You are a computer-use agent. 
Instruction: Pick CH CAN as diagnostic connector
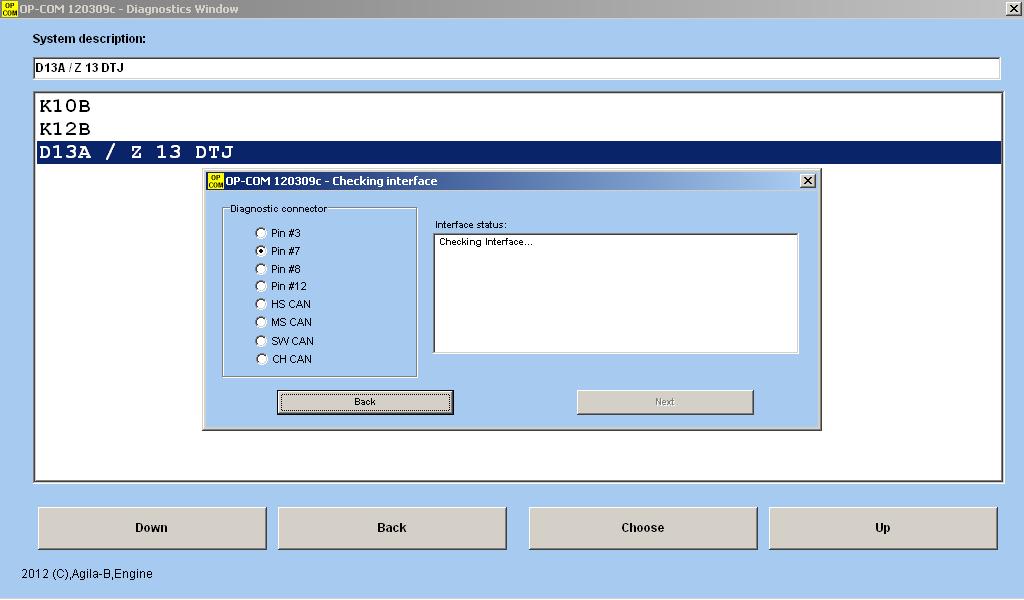[261, 359]
